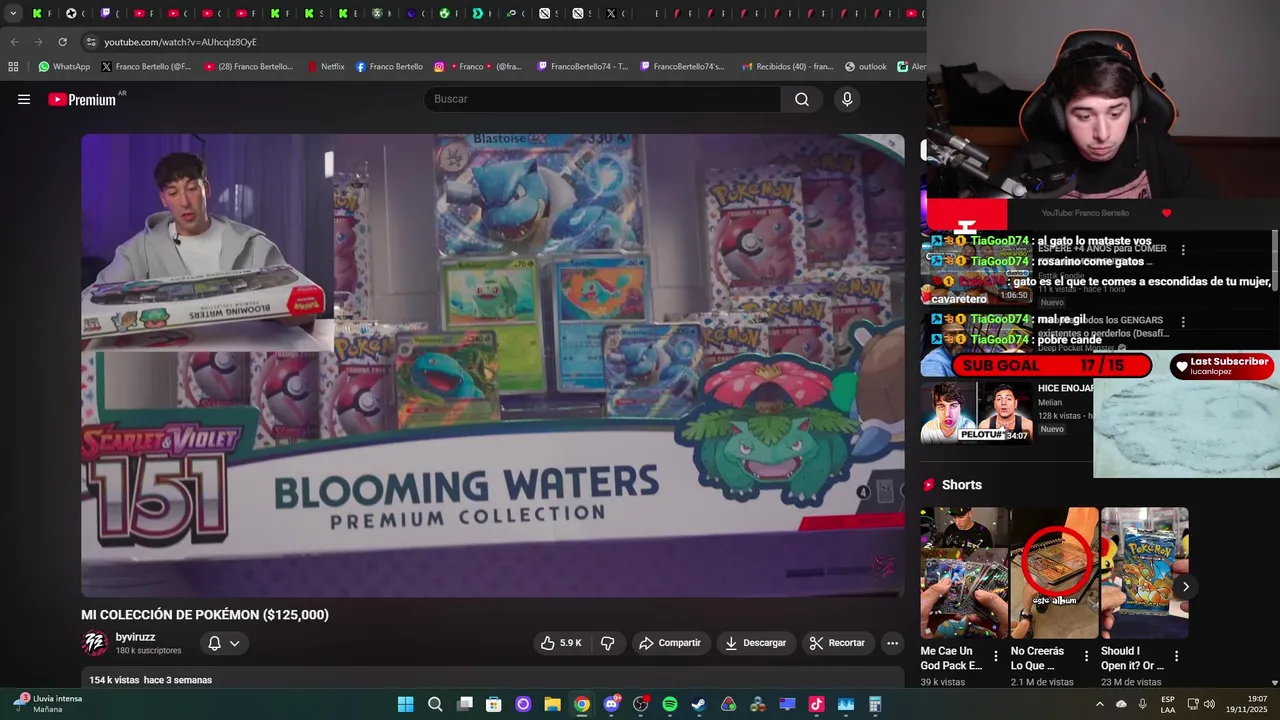
Task: Open the outlook bookmark
Action: [x=866, y=67]
